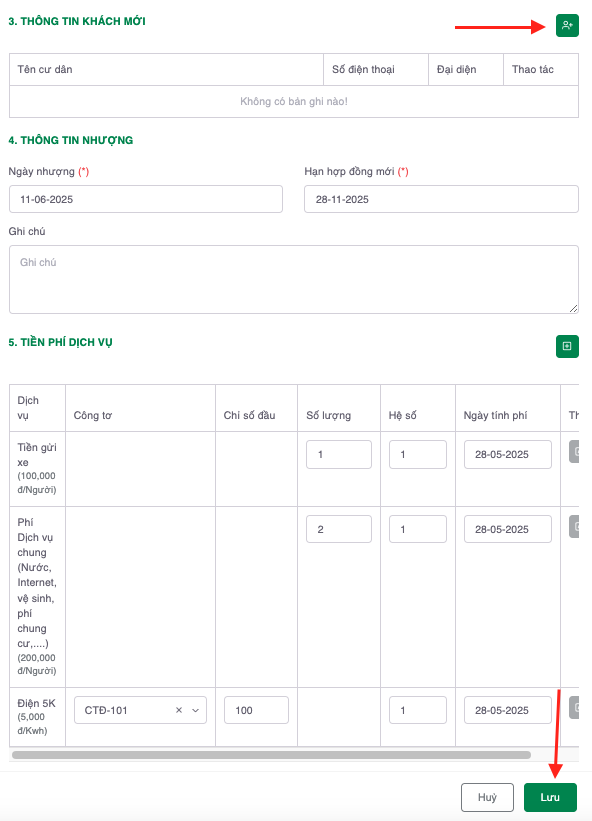Click the horizontal scrollbar under fee table

[271, 755]
